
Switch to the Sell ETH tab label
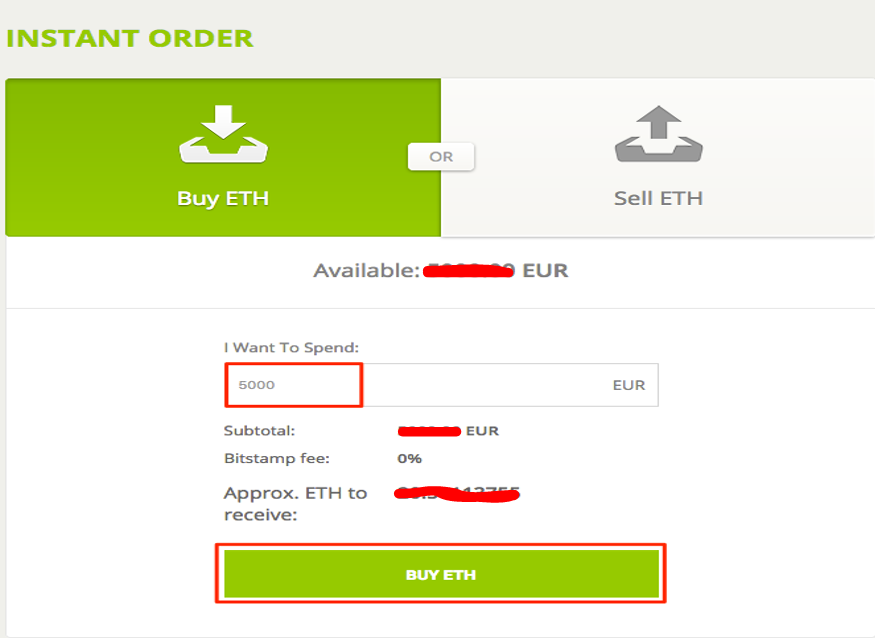[x=658, y=198]
